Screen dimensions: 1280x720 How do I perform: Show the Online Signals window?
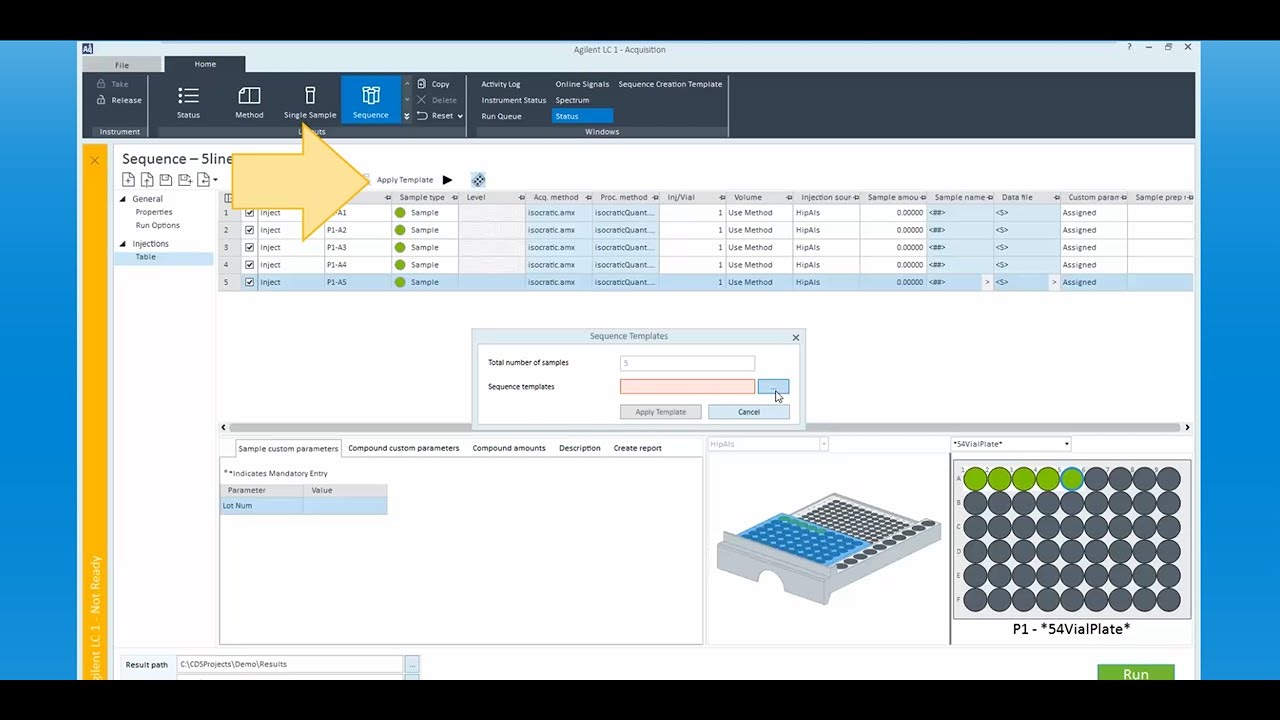[x=582, y=84]
